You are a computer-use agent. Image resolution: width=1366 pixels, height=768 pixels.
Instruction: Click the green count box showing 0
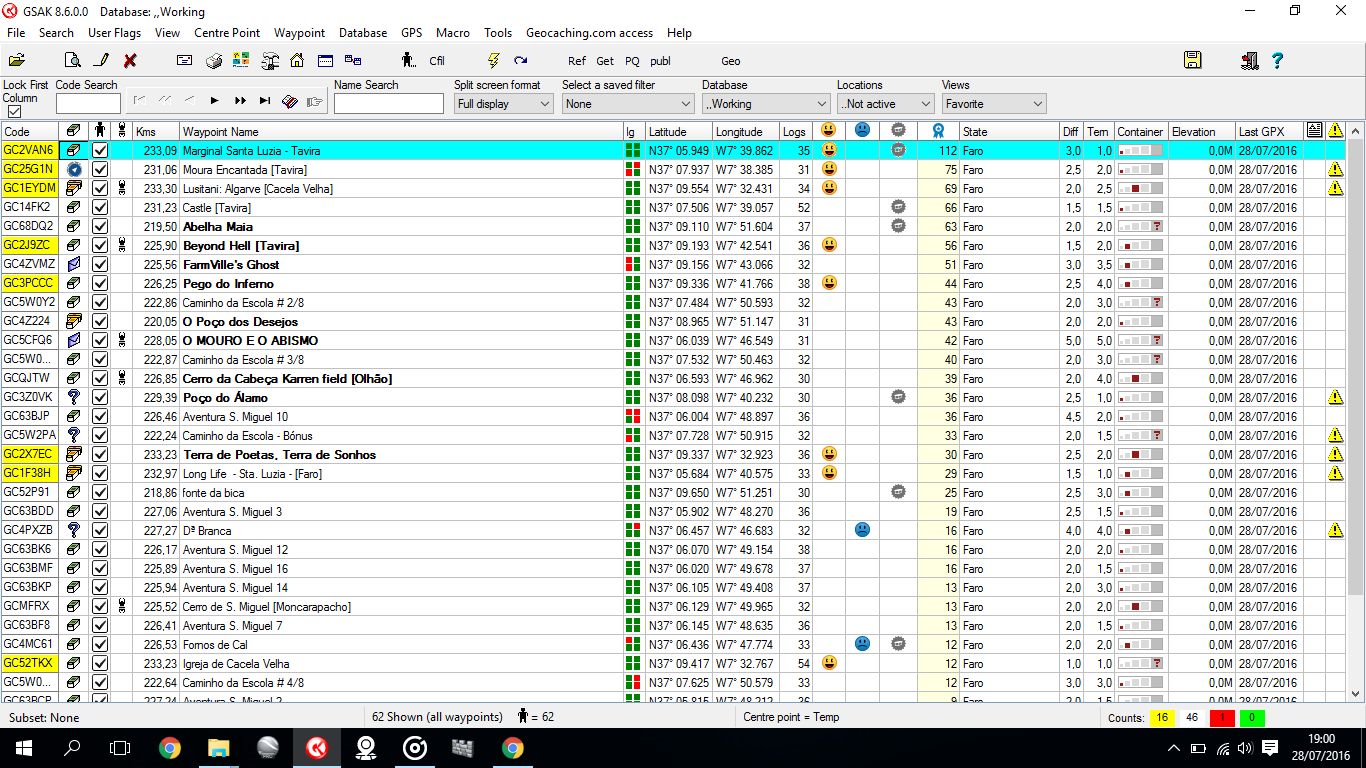[1252, 717]
